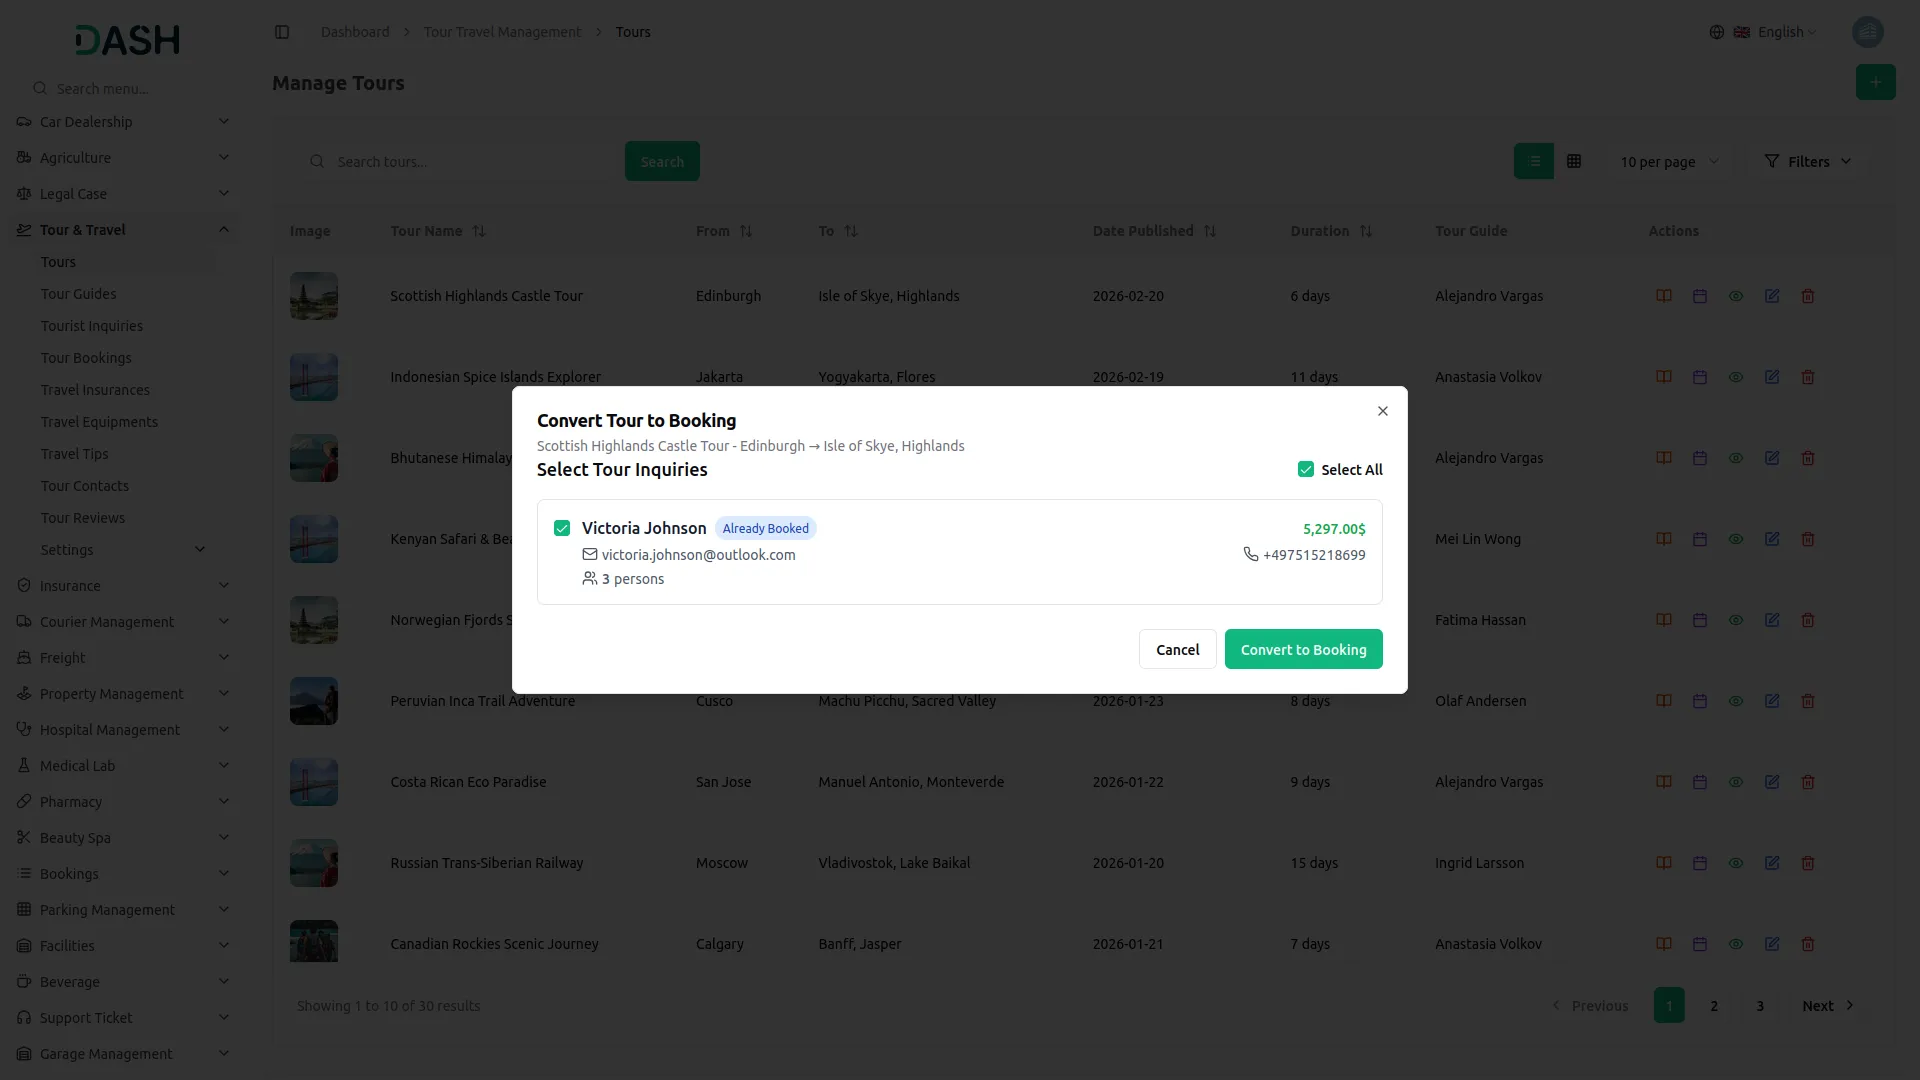Go to Tourist Inquiries menu item

[x=92, y=326]
